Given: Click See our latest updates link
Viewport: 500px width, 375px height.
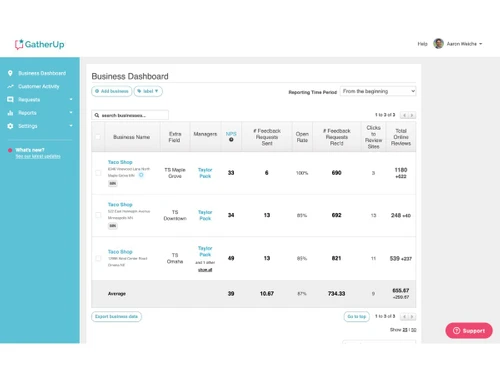Looking at the screenshot, I should pyautogui.click(x=38, y=156).
